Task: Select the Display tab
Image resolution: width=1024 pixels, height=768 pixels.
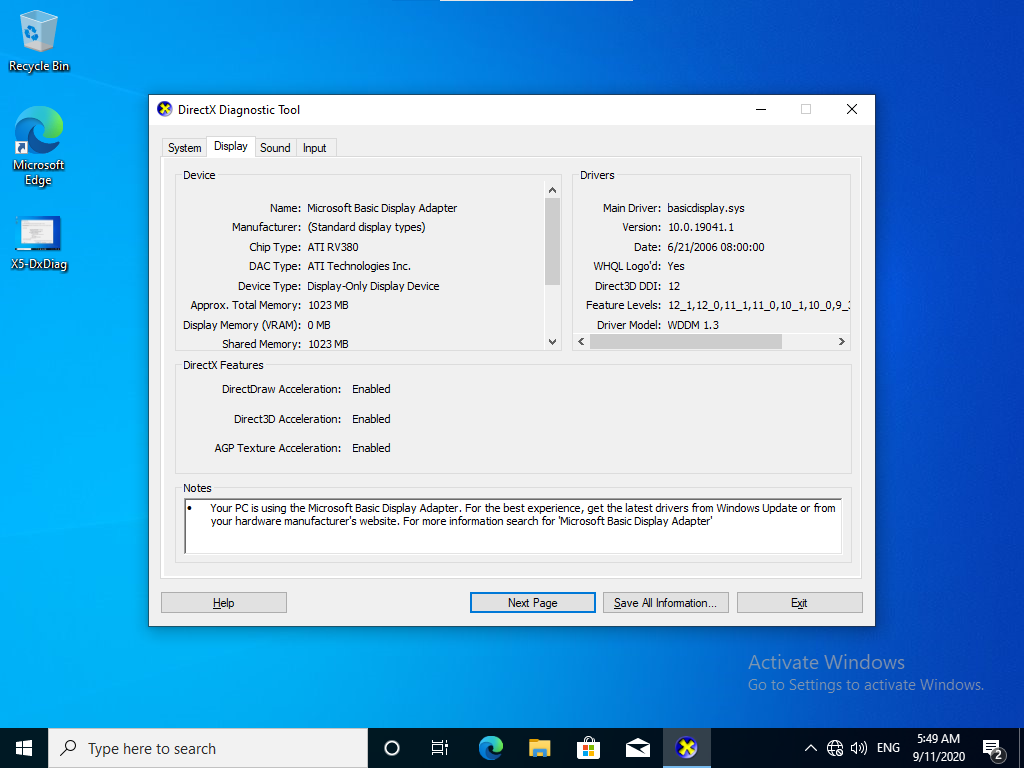Action: [231, 146]
